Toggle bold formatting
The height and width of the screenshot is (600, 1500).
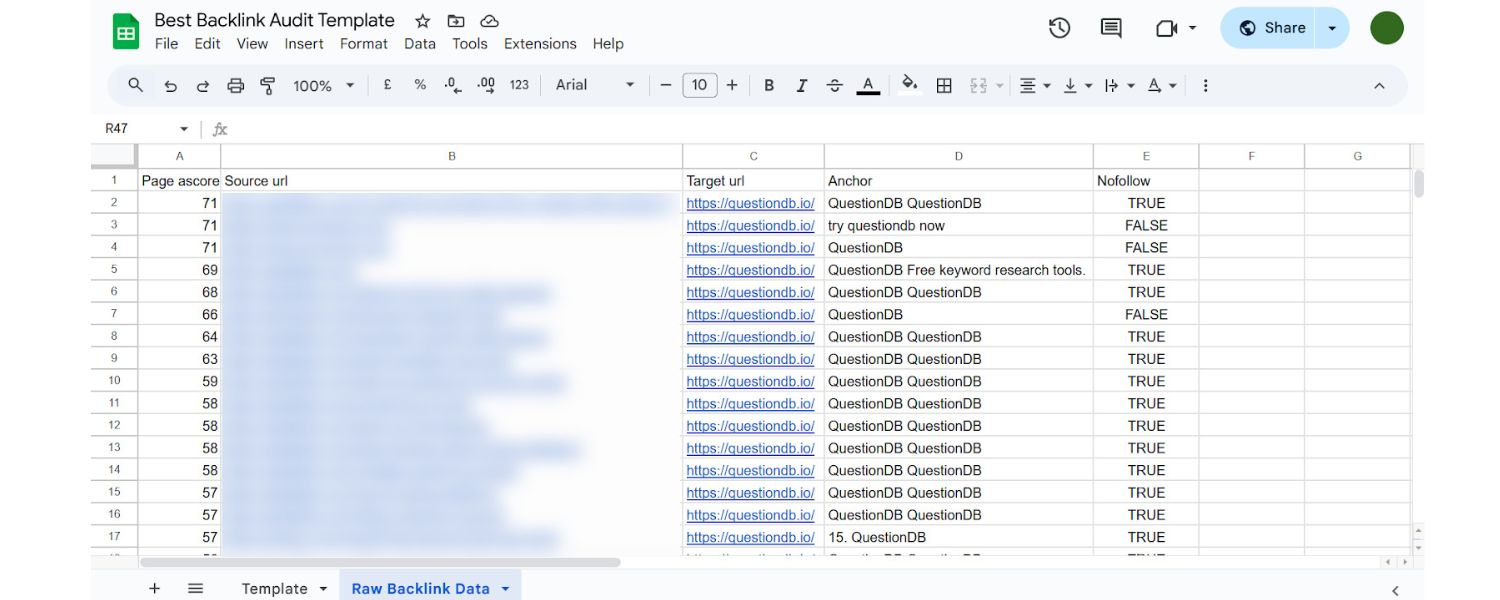pos(768,85)
